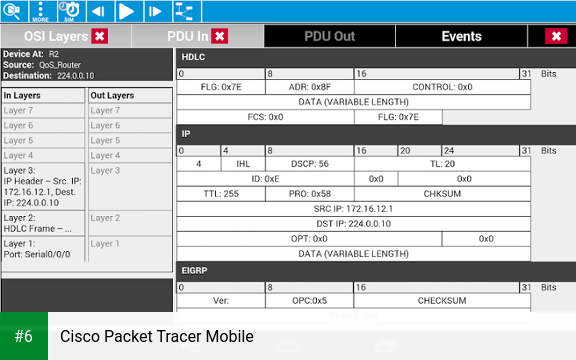Select Out Layers Layer 1 row
Image resolution: width=576 pixels, height=360 pixels.
130,249
